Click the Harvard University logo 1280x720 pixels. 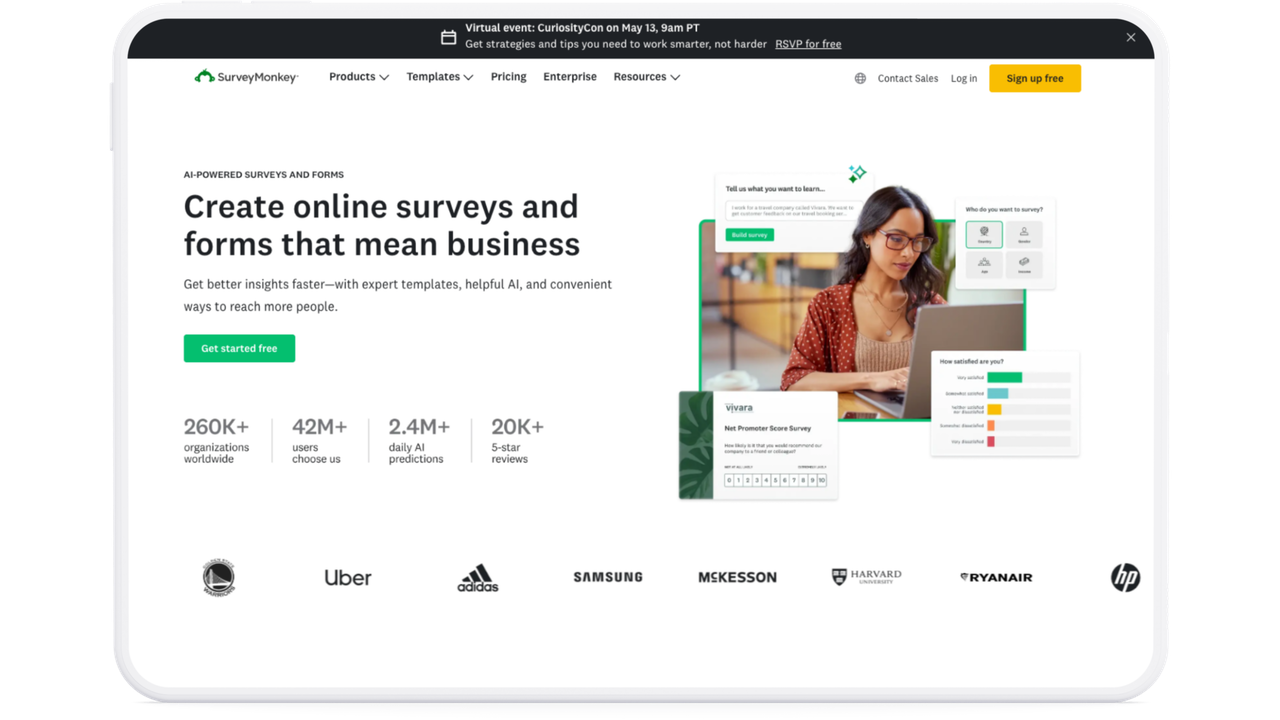pos(867,577)
